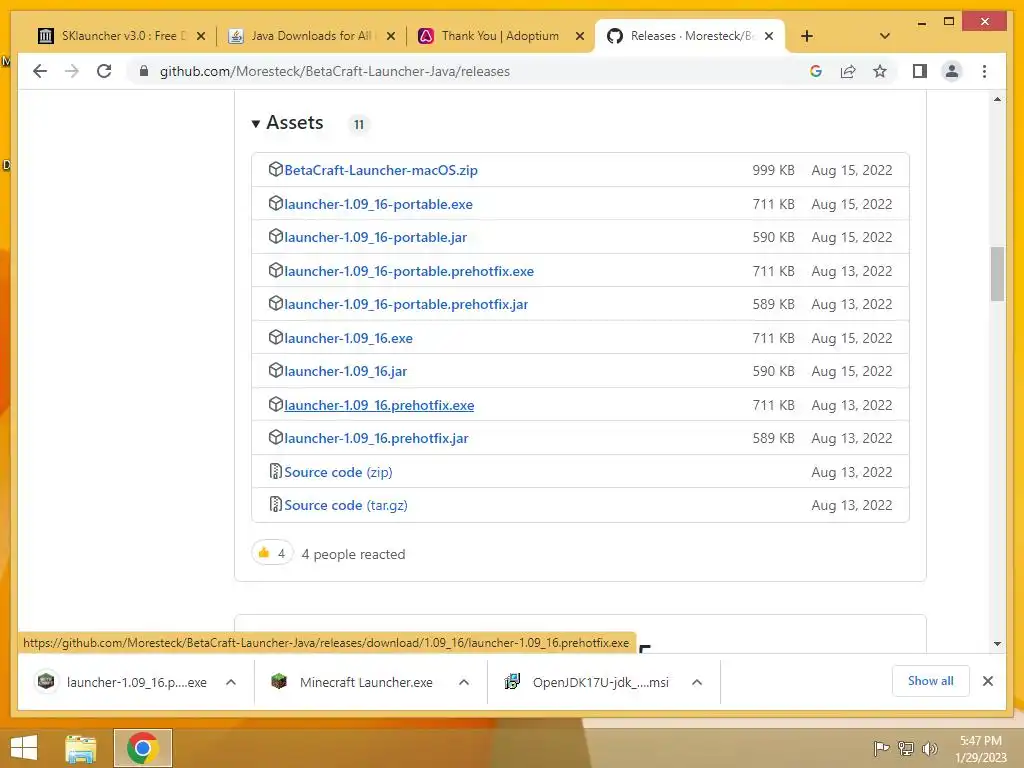Open the tab search dropdown

885,36
